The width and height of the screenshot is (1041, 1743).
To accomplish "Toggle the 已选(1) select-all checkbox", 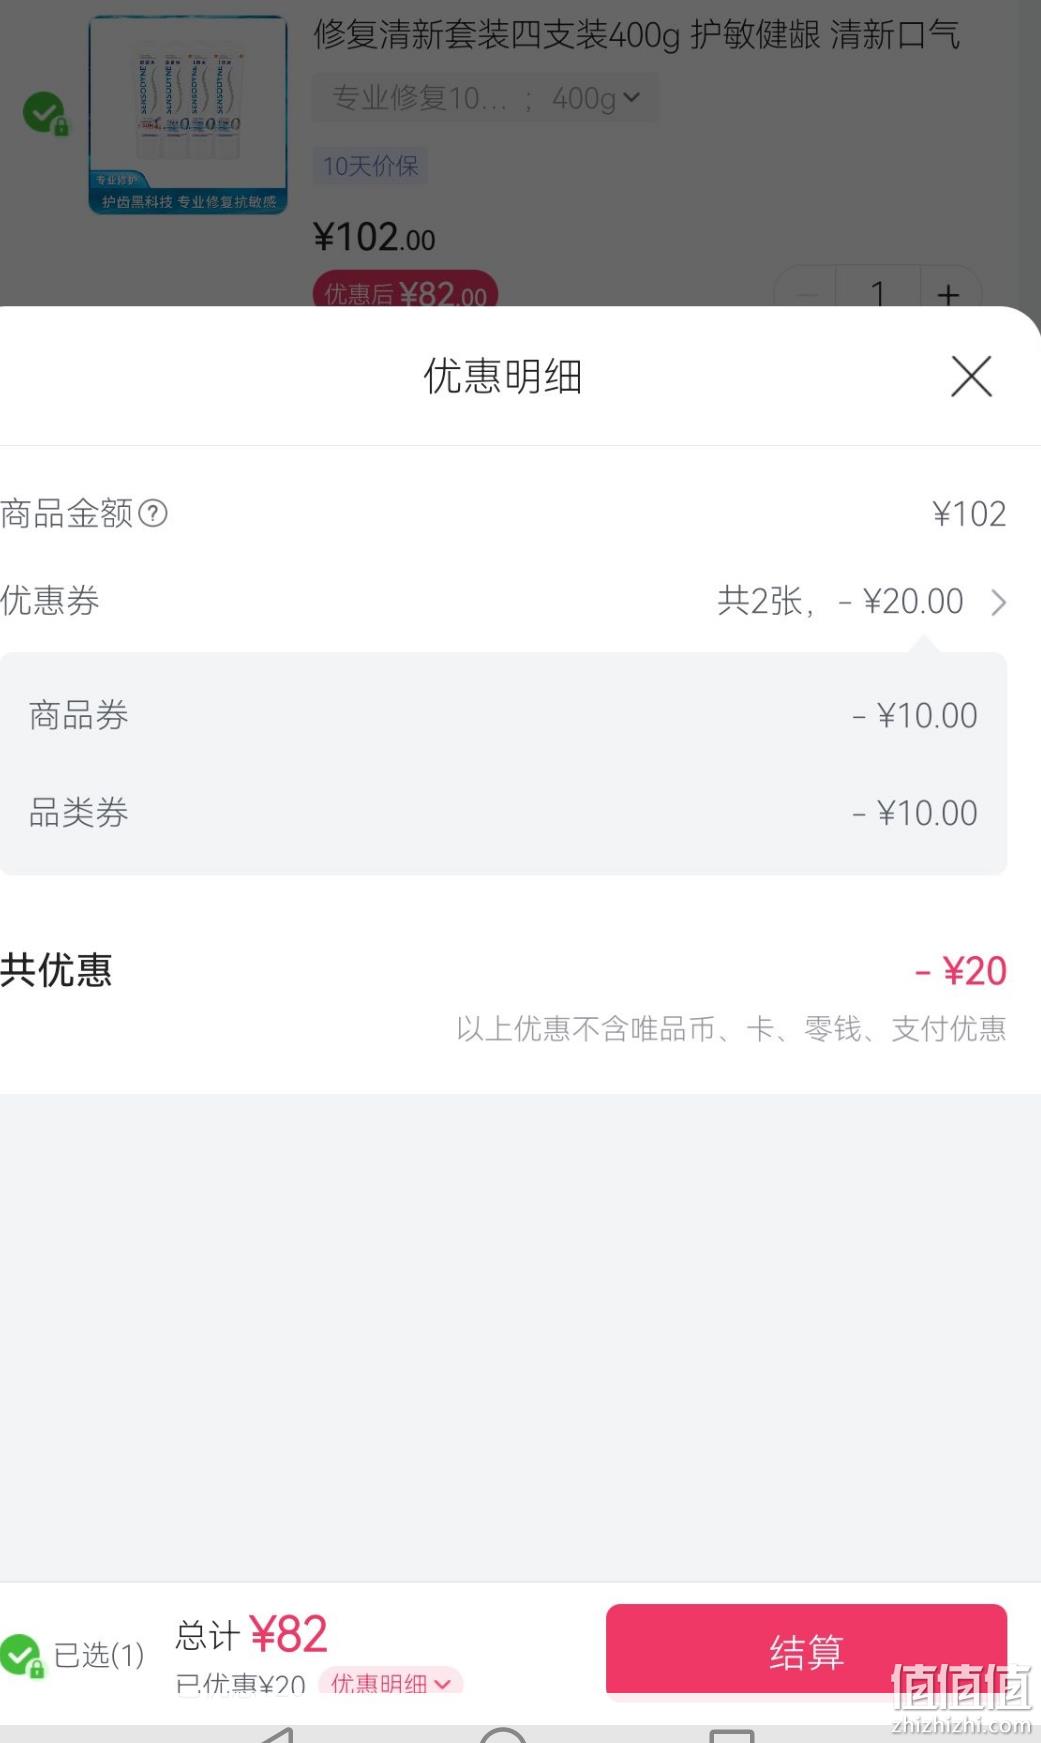I will pos(22,1655).
